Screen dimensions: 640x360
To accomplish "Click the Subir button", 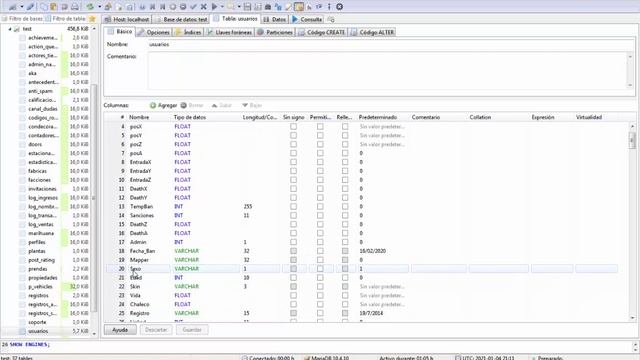I will [222, 105].
